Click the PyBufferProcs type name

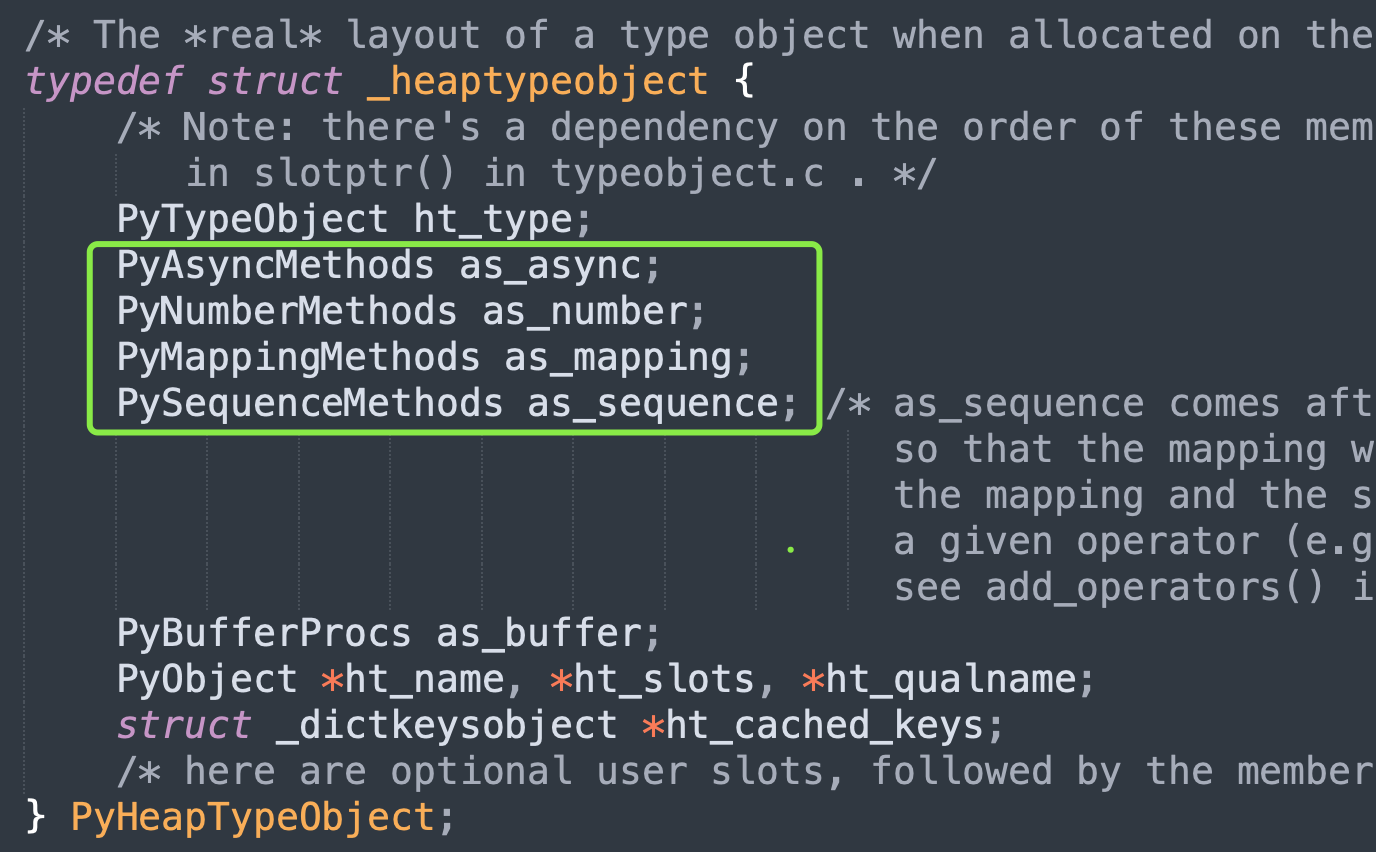tap(265, 634)
